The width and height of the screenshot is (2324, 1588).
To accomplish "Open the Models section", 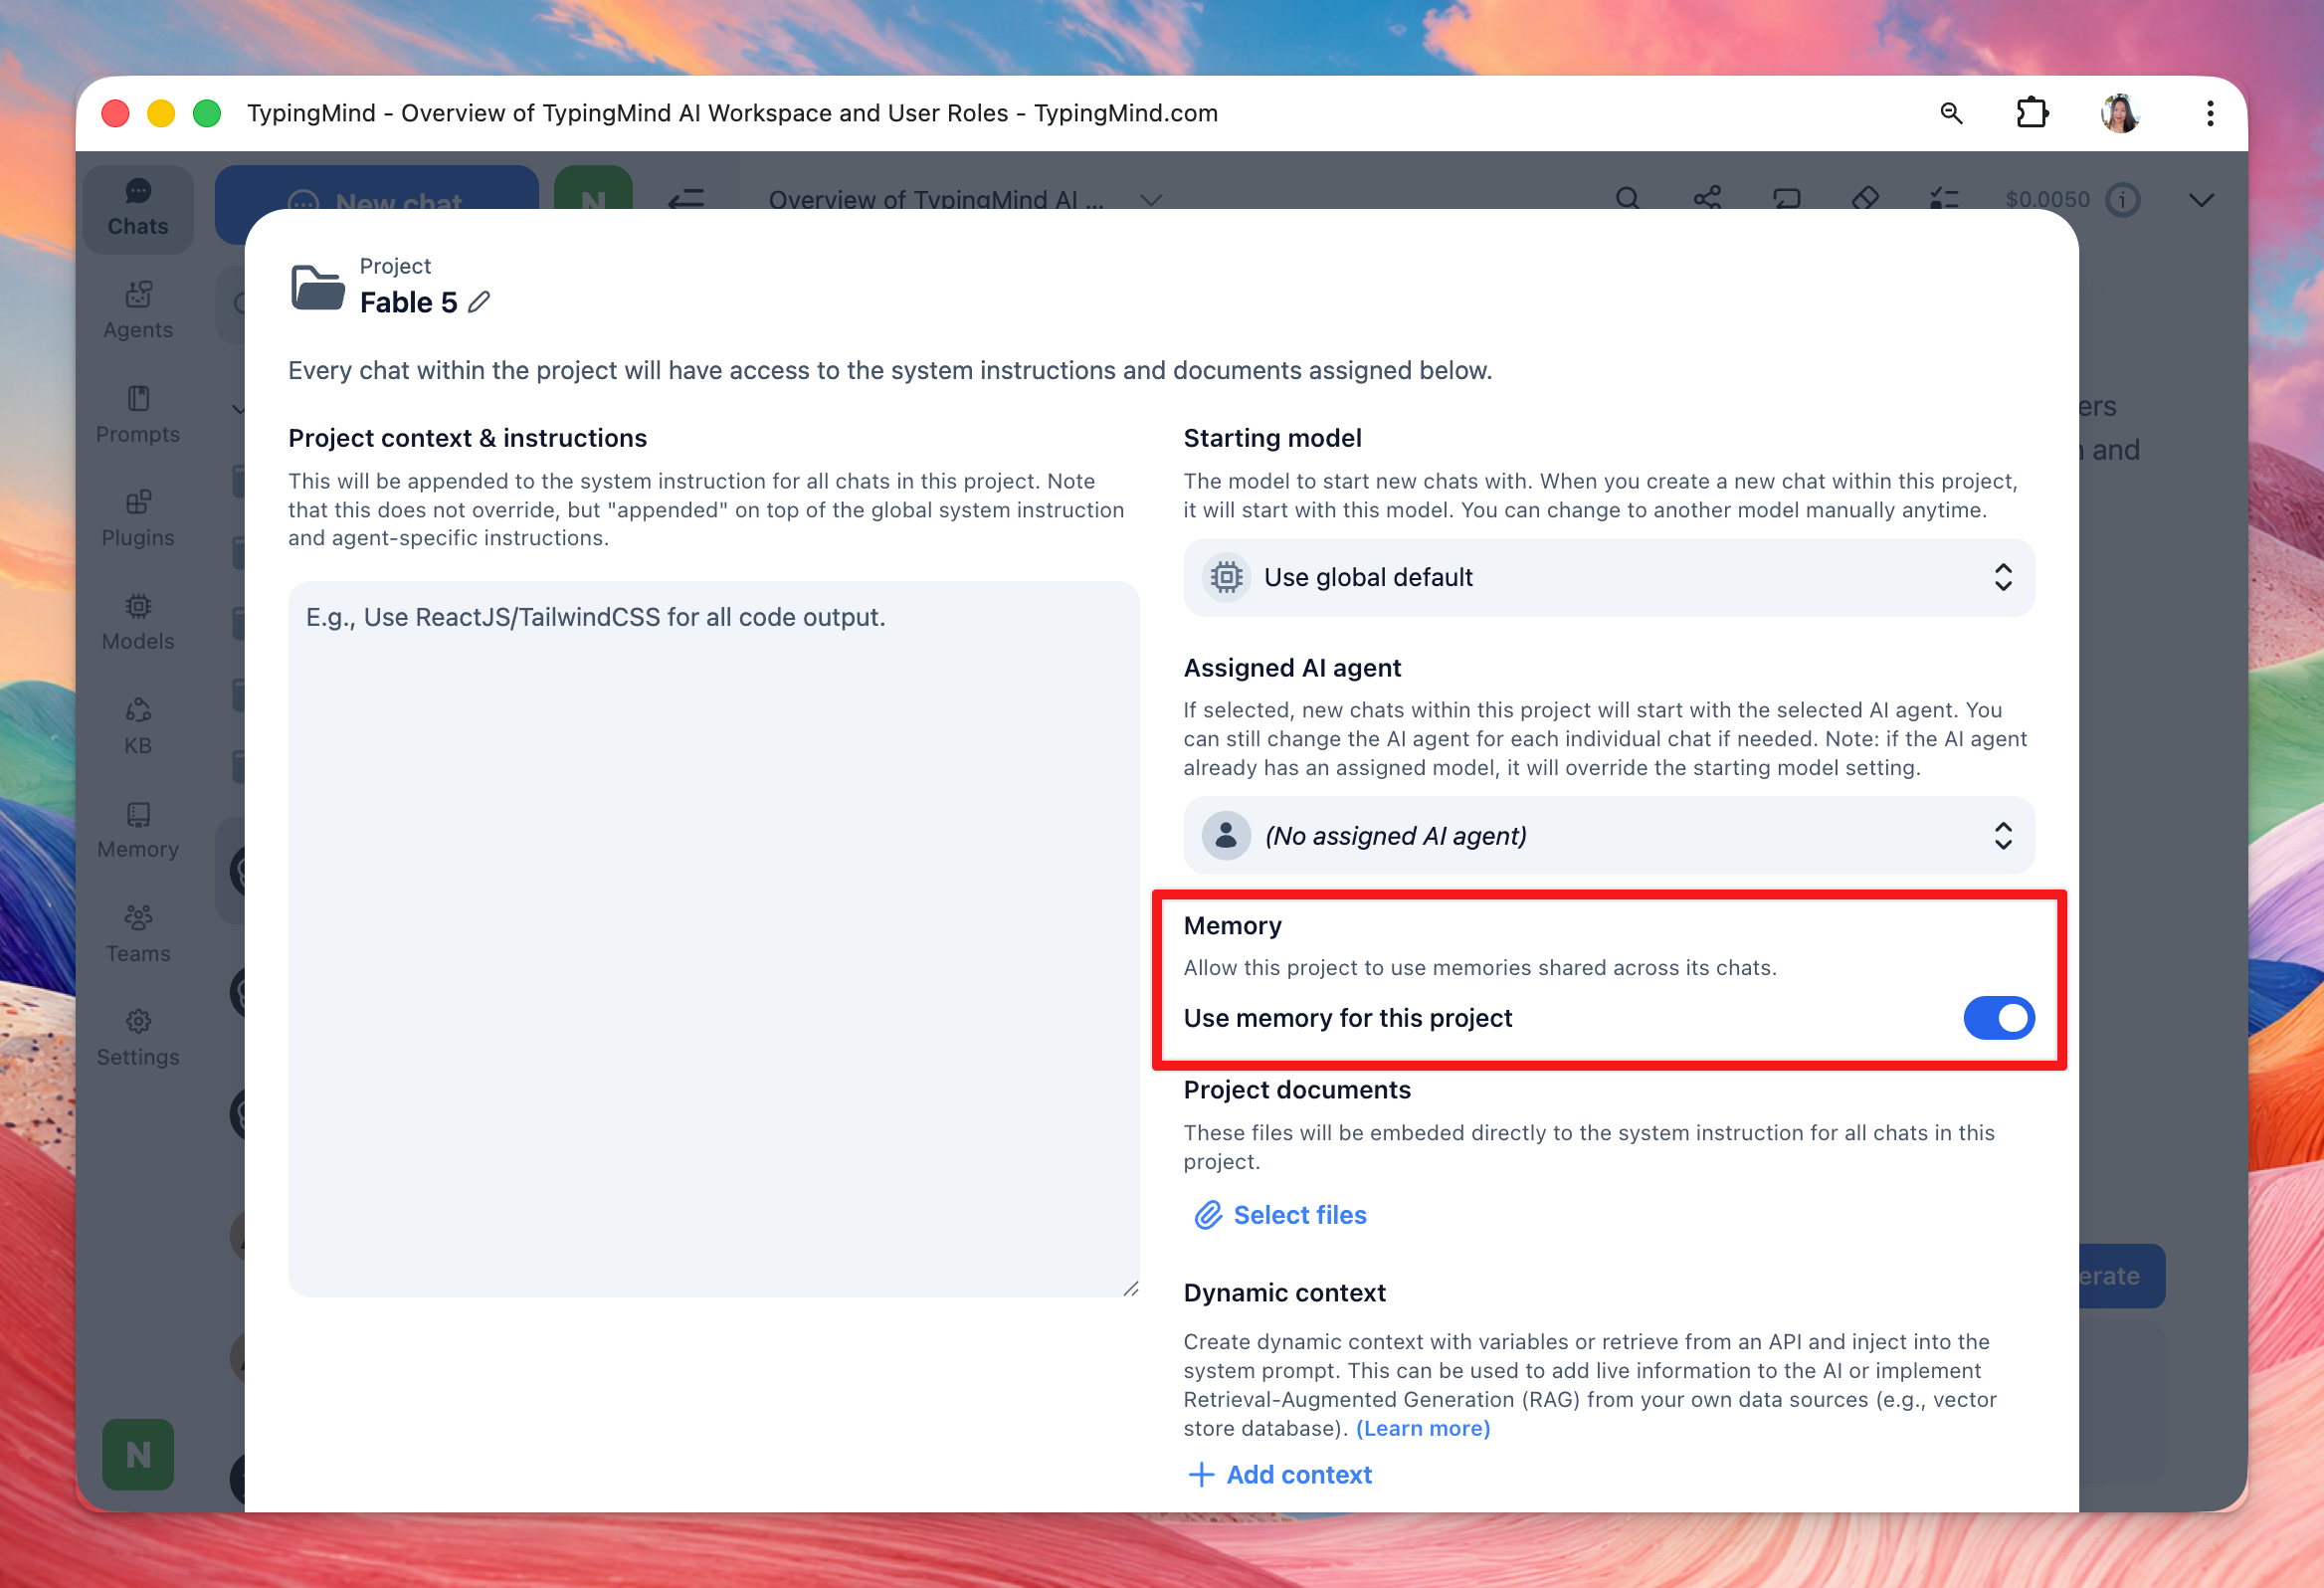I will pyautogui.click(x=138, y=623).
